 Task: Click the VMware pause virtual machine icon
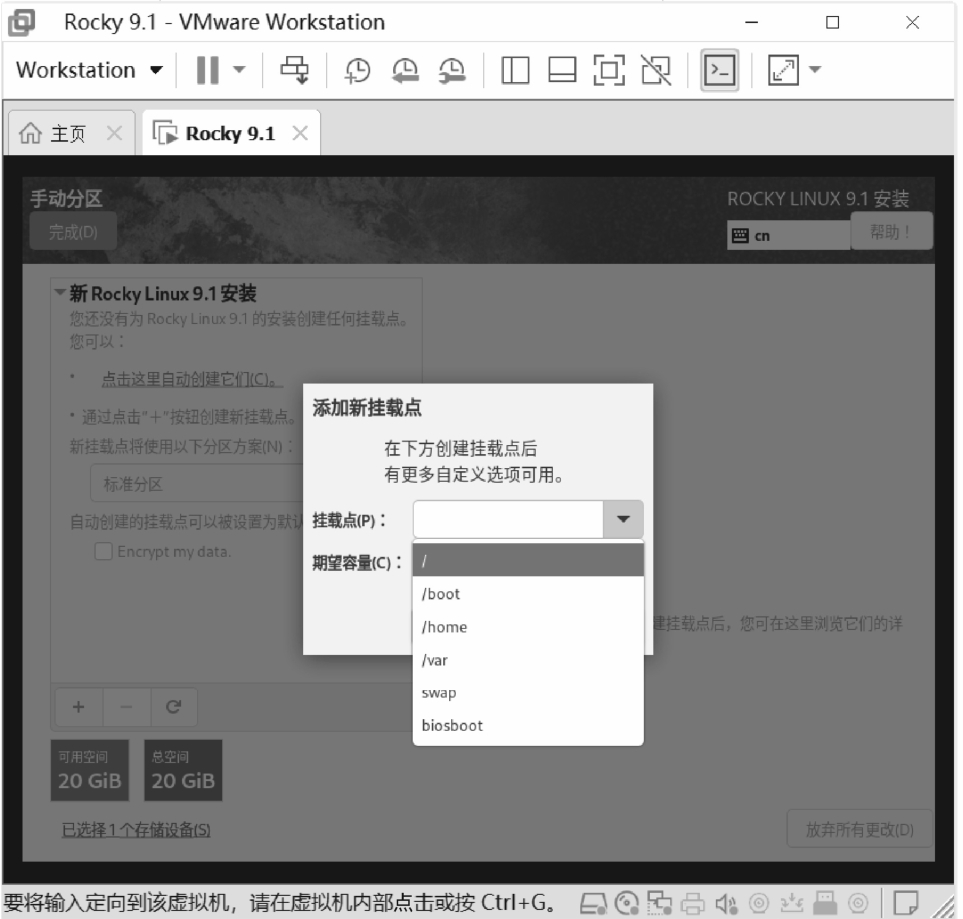point(208,70)
